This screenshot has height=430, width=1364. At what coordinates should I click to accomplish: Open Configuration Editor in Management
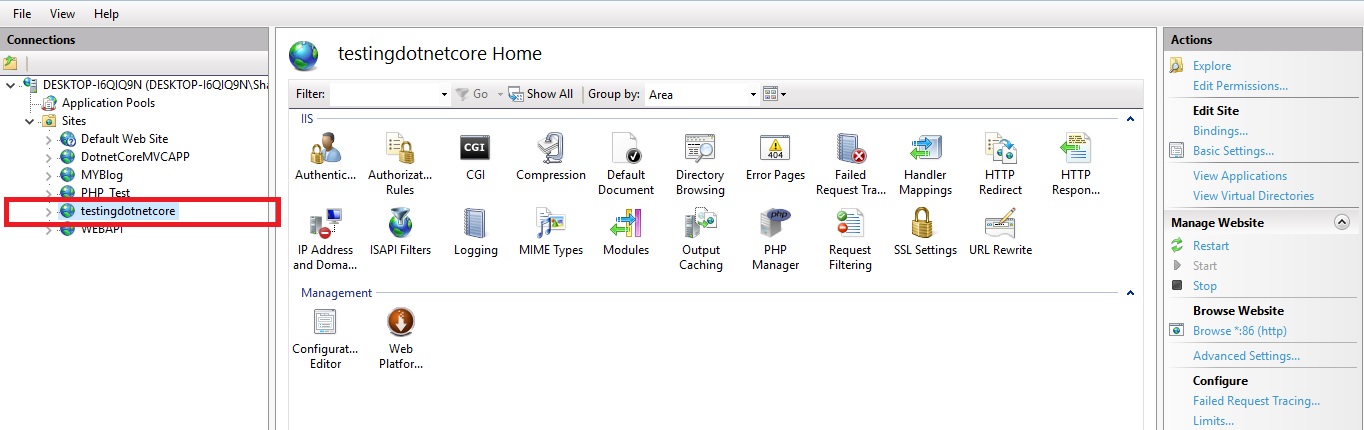click(x=325, y=339)
